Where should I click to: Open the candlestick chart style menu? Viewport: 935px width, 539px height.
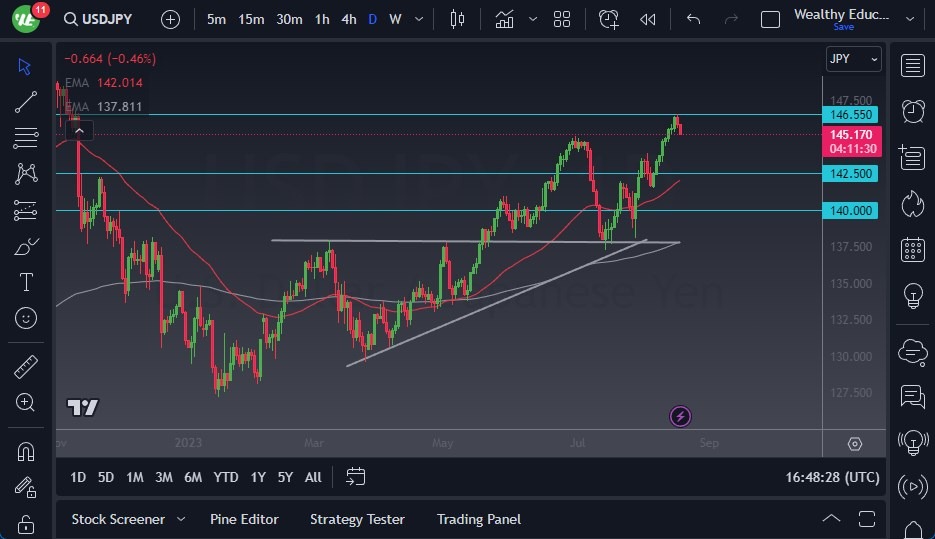click(458, 19)
